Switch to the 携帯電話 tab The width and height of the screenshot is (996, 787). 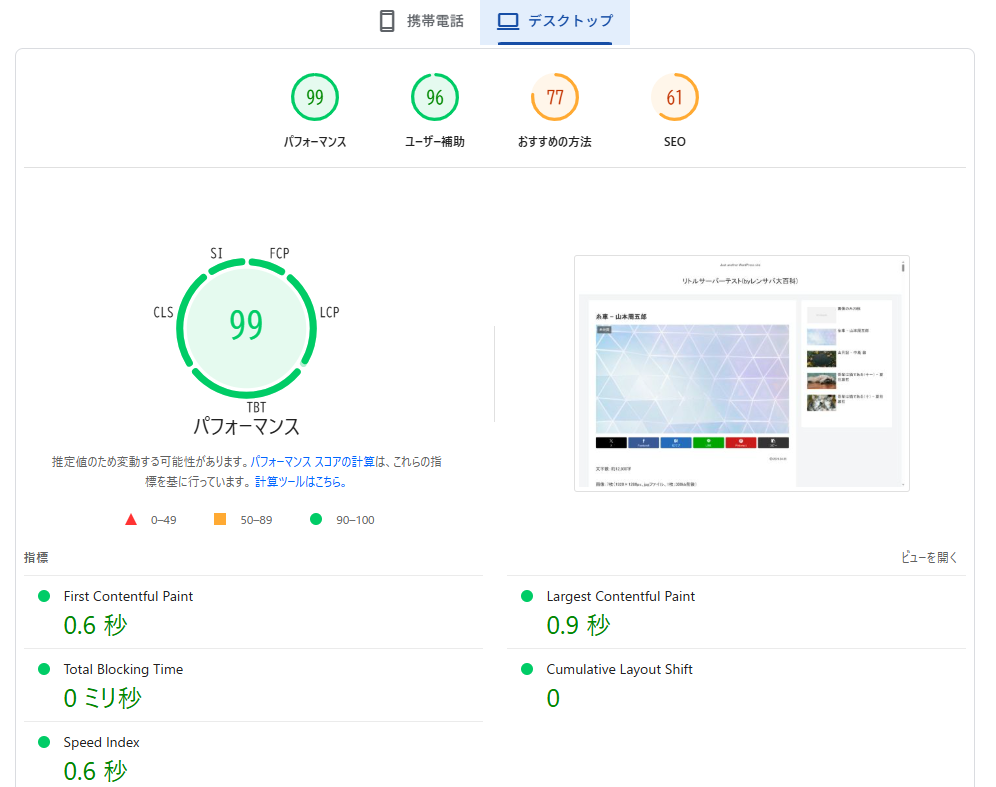[x=422, y=21]
